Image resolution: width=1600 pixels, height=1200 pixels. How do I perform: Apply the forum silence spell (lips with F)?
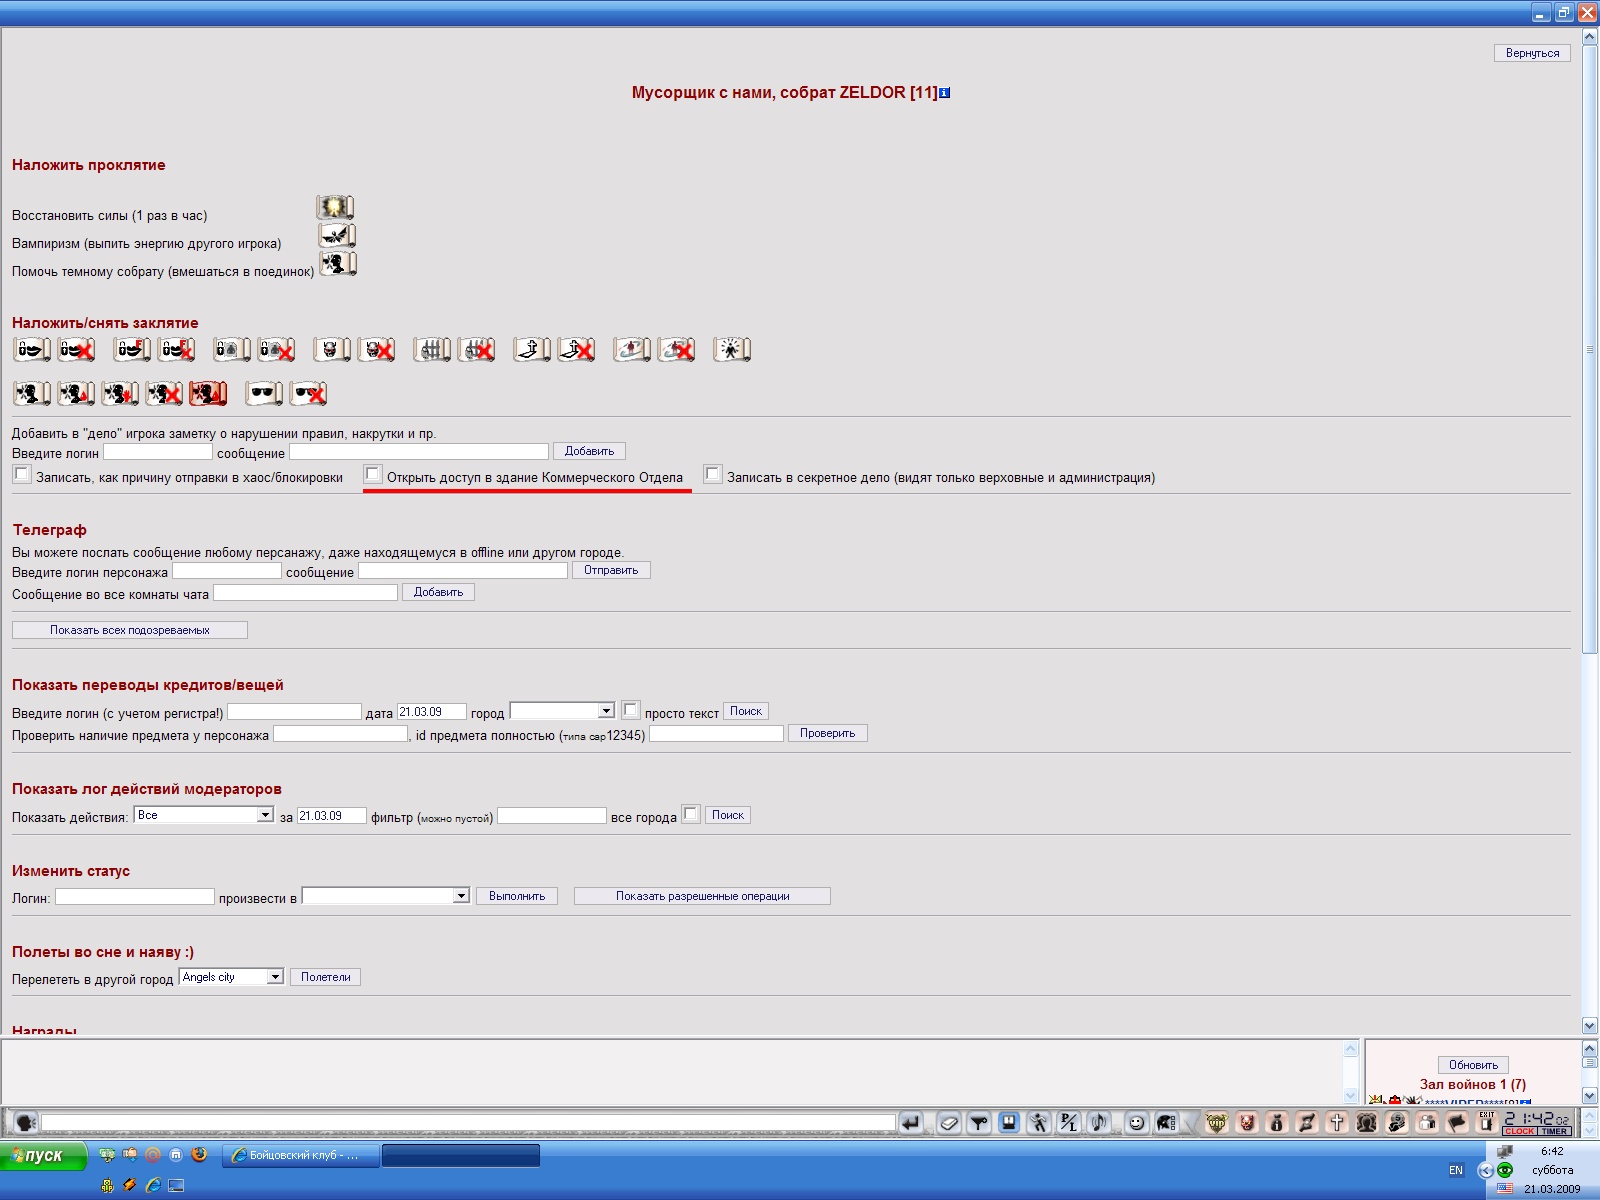tap(132, 350)
